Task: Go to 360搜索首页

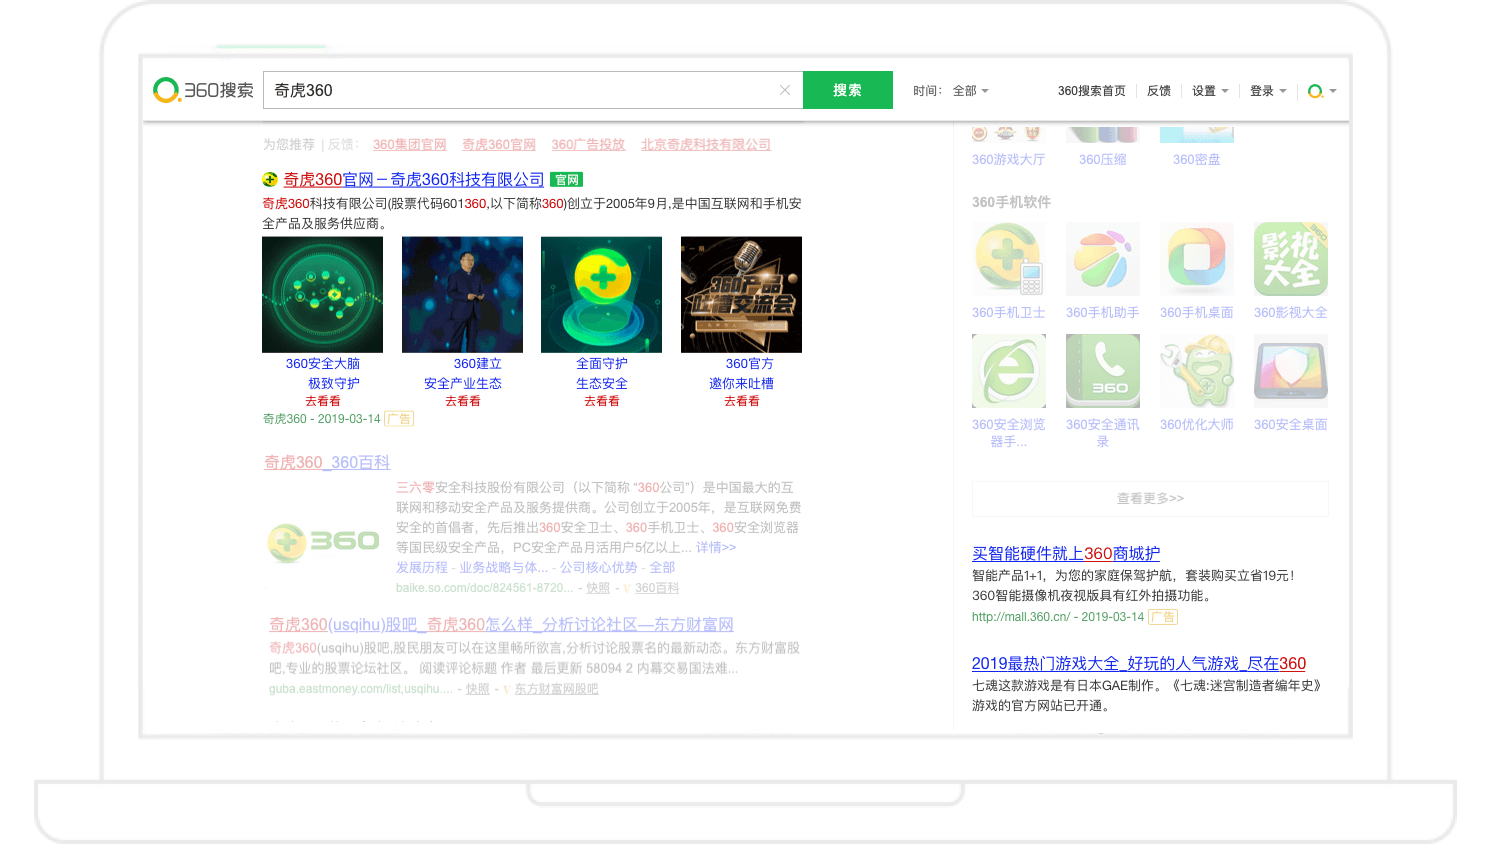Action: (1091, 91)
